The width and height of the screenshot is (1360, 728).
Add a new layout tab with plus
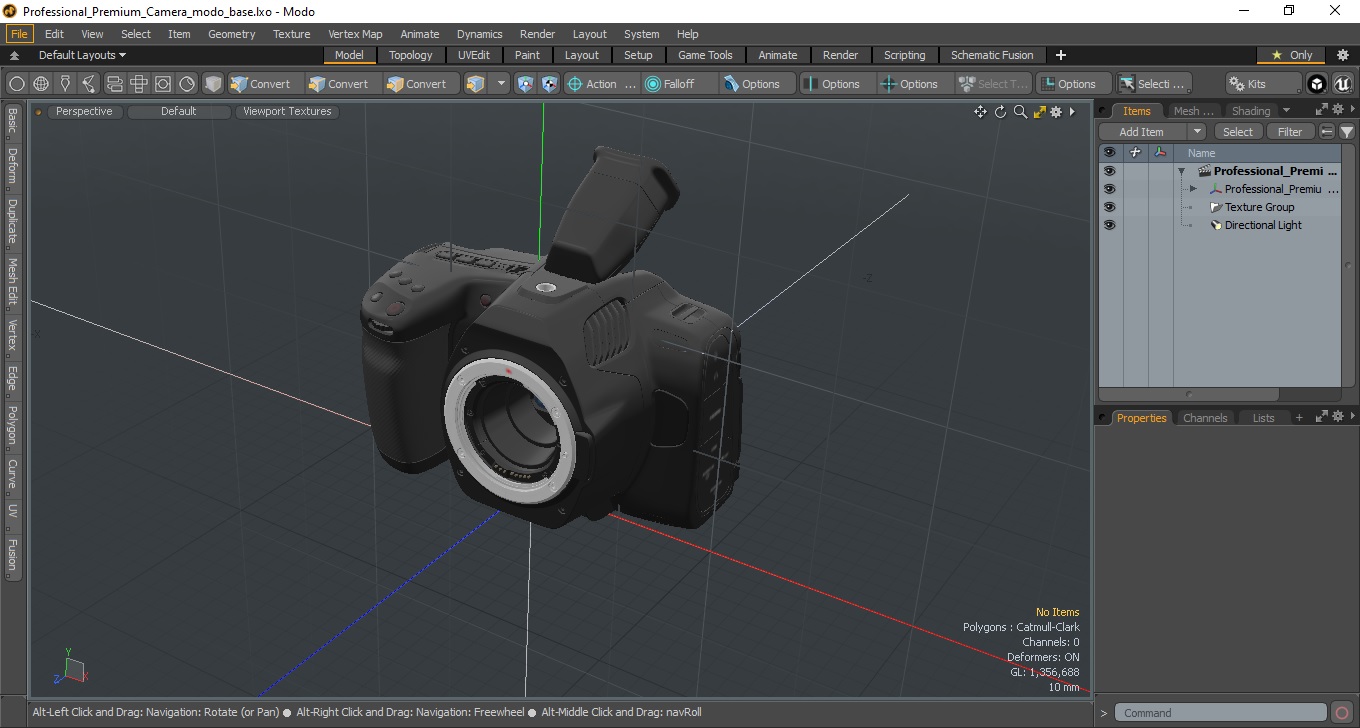pyautogui.click(x=1061, y=55)
